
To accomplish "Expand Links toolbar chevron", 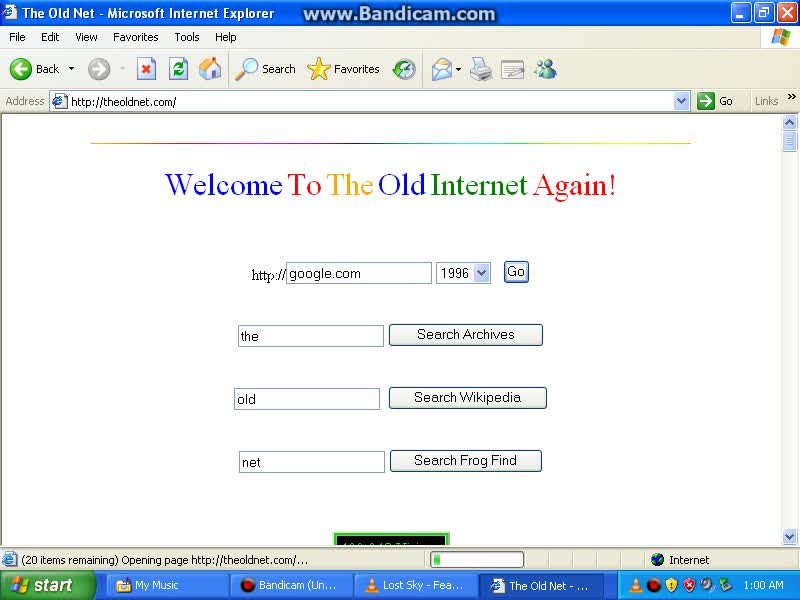I will [791, 97].
